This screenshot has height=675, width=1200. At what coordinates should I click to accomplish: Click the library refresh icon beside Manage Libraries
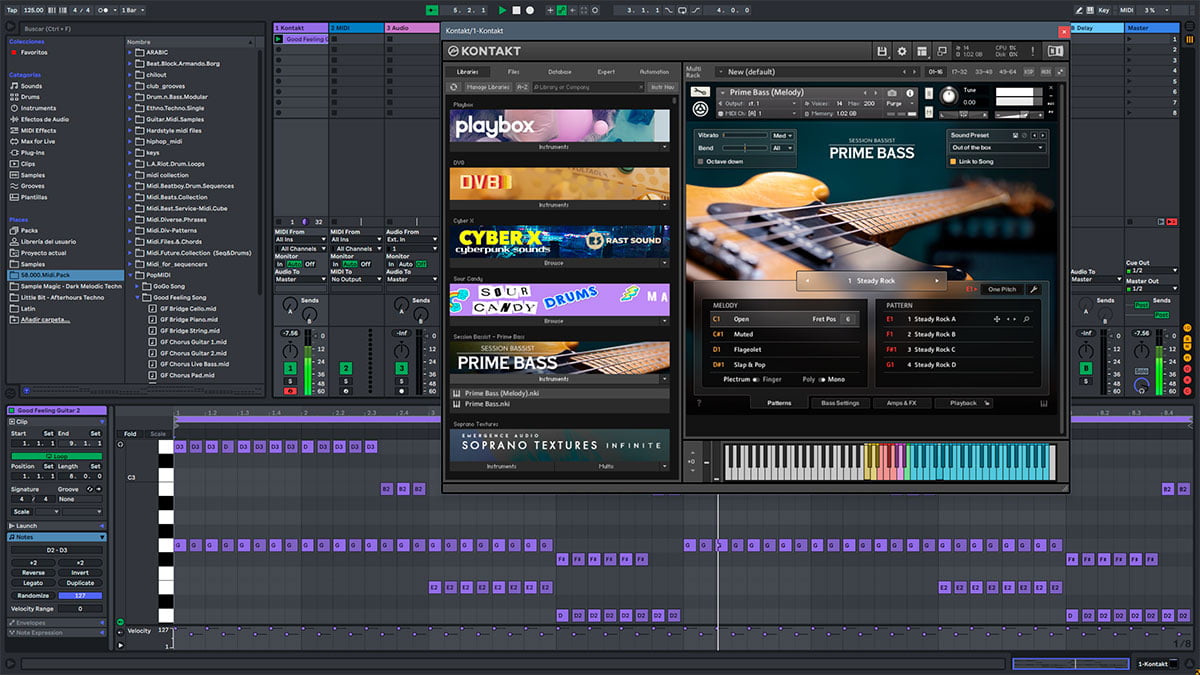point(453,87)
